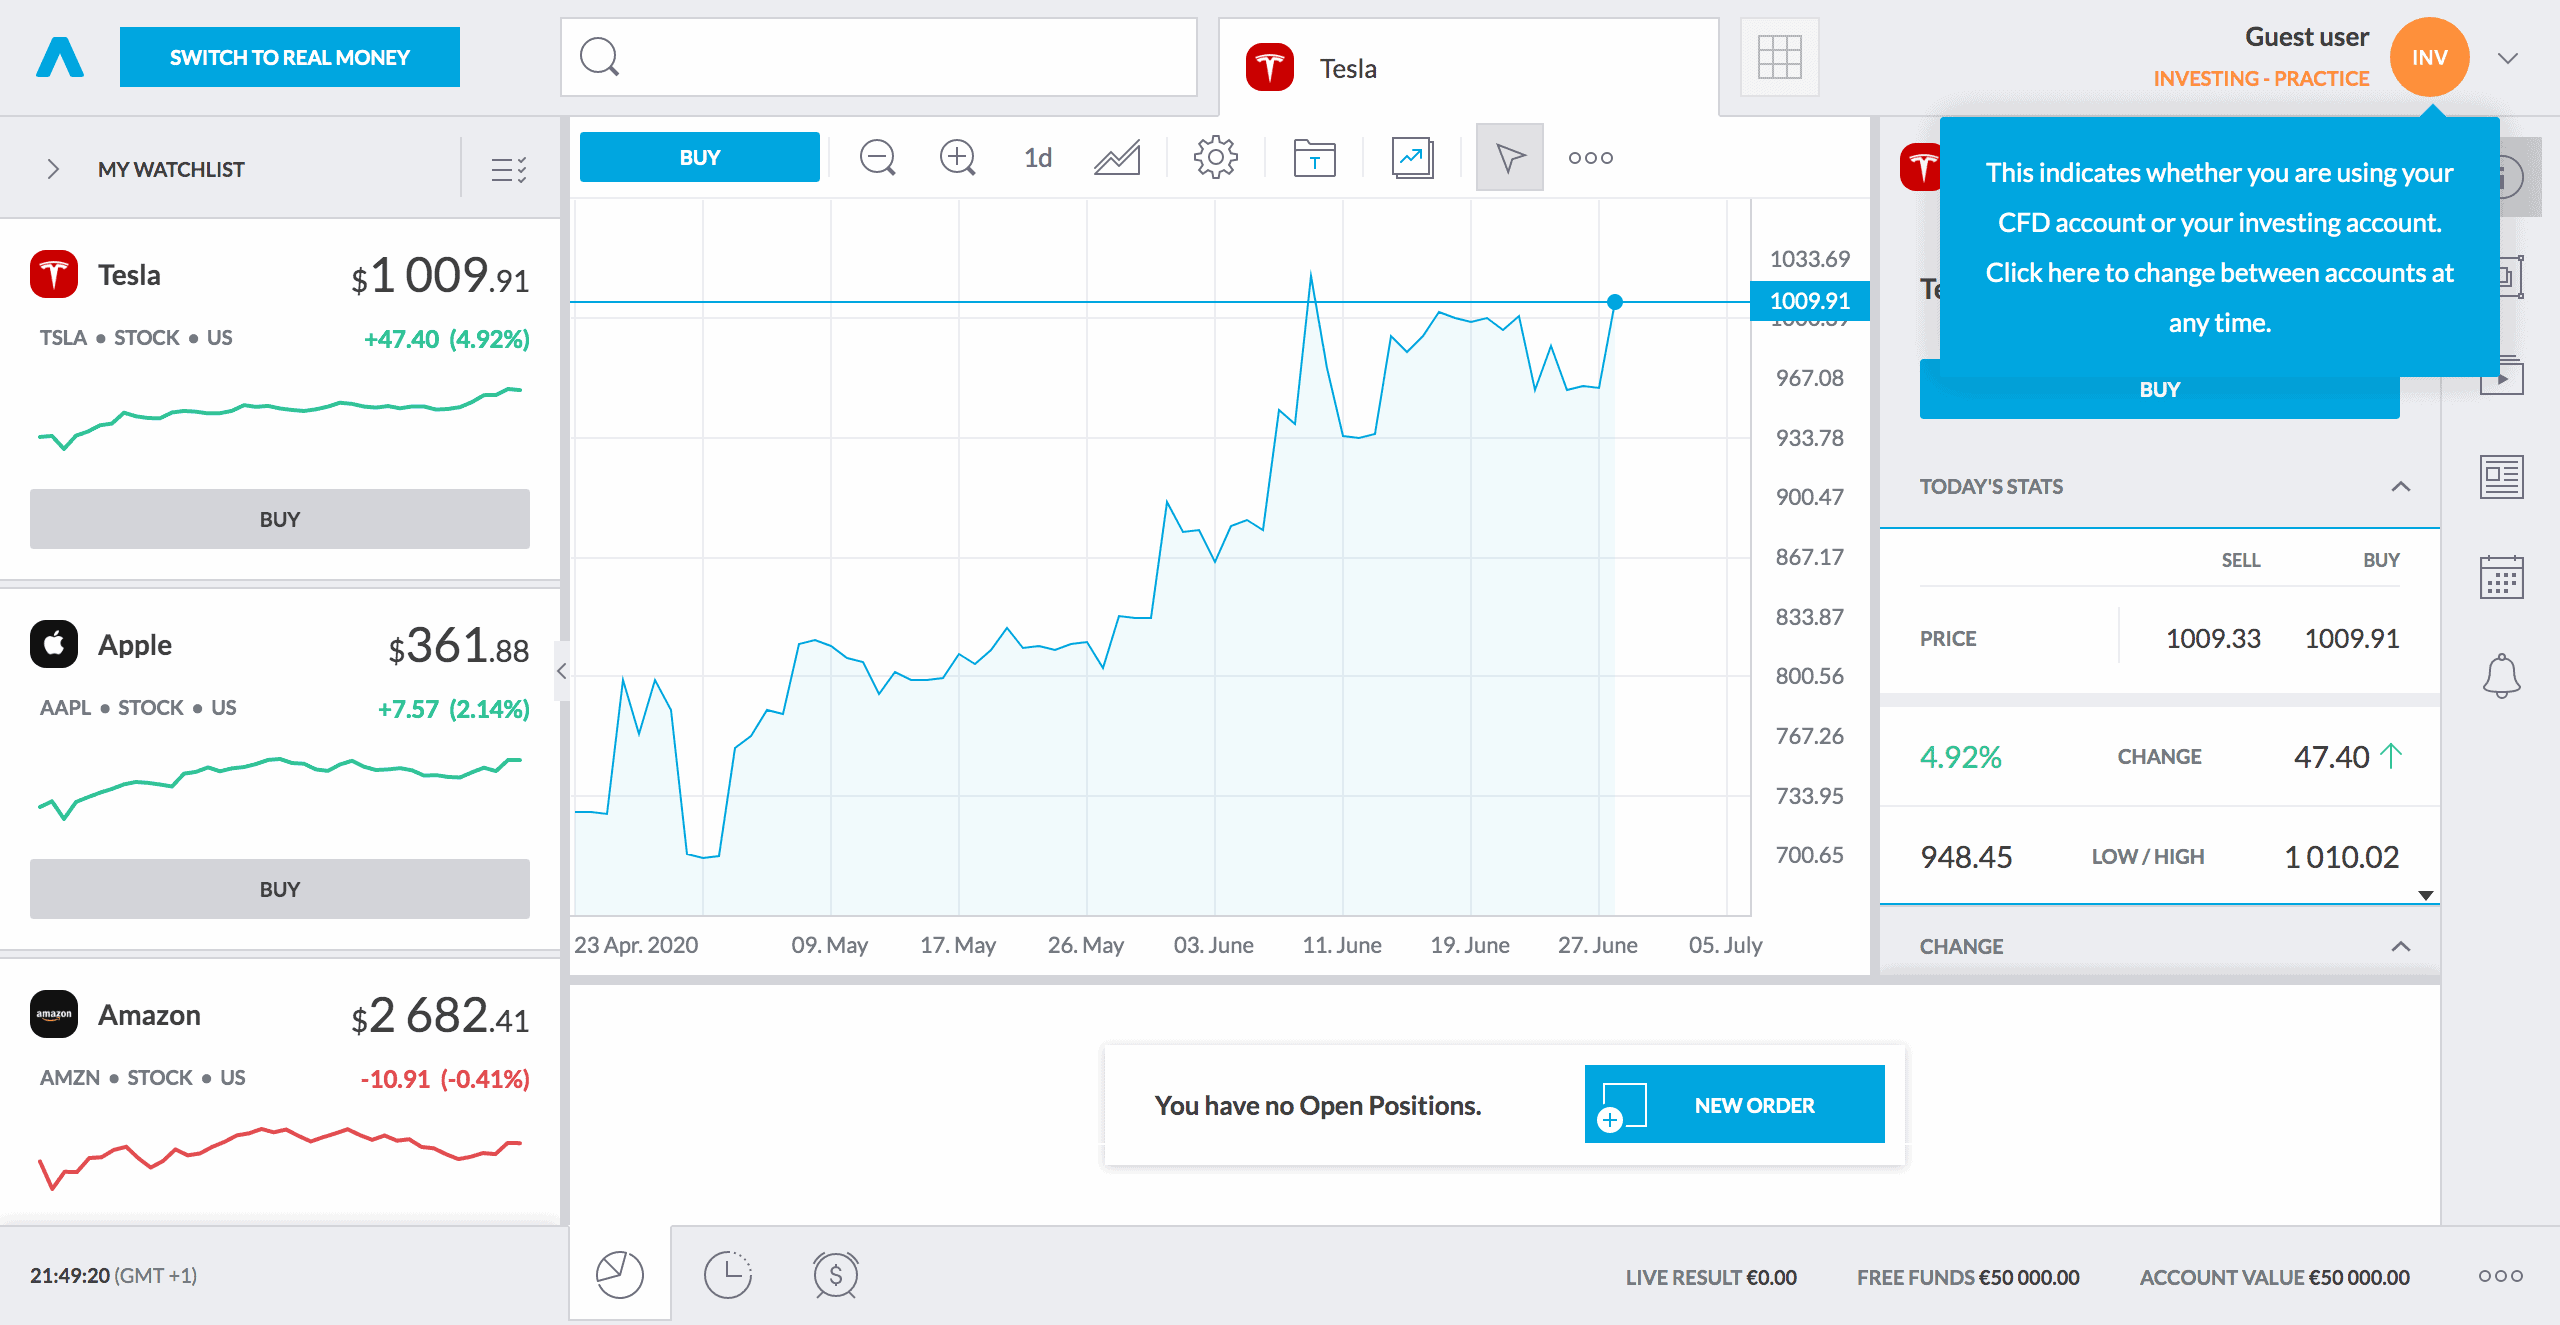The width and height of the screenshot is (2560, 1325).
Task: Click the 1009.91 current price label on axis
Action: point(1809,300)
